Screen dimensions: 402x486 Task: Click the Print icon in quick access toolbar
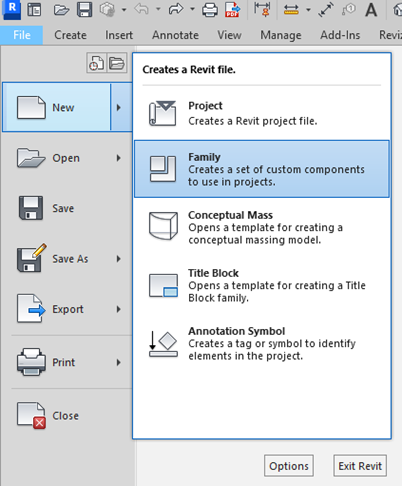[210, 10]
